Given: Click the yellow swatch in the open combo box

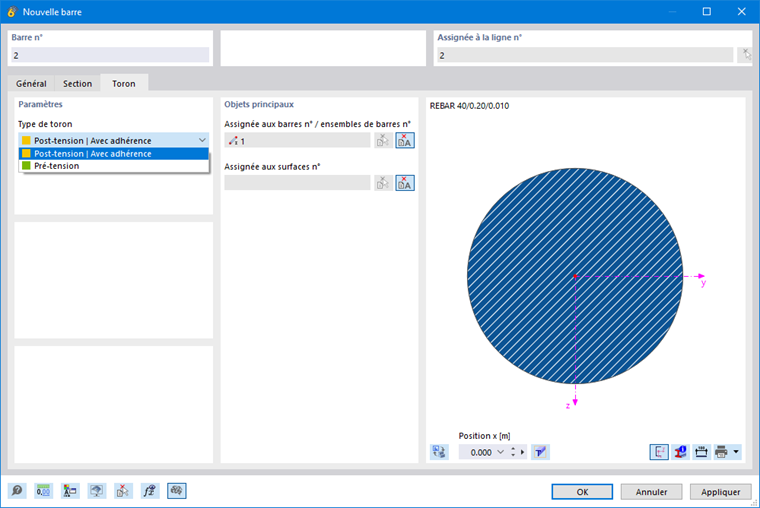Looking at the screenshot, I should 26,141.
